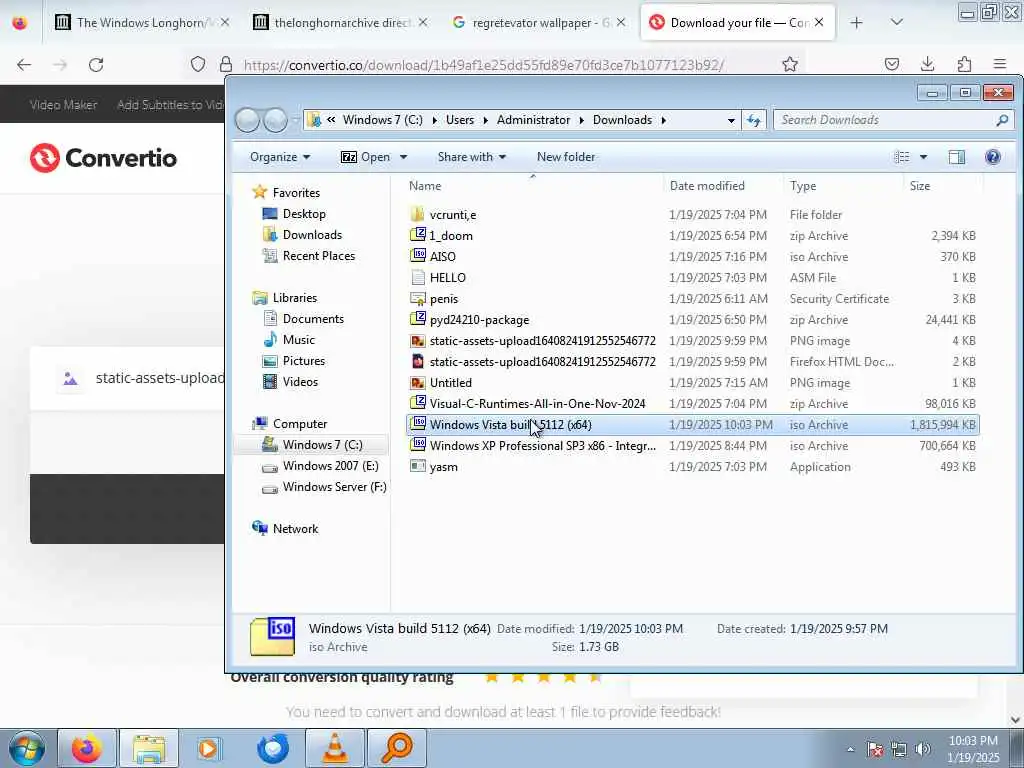1024x768 pixels.
Task: Toggle the preview pane button
Action: click(x=957, y=157)
